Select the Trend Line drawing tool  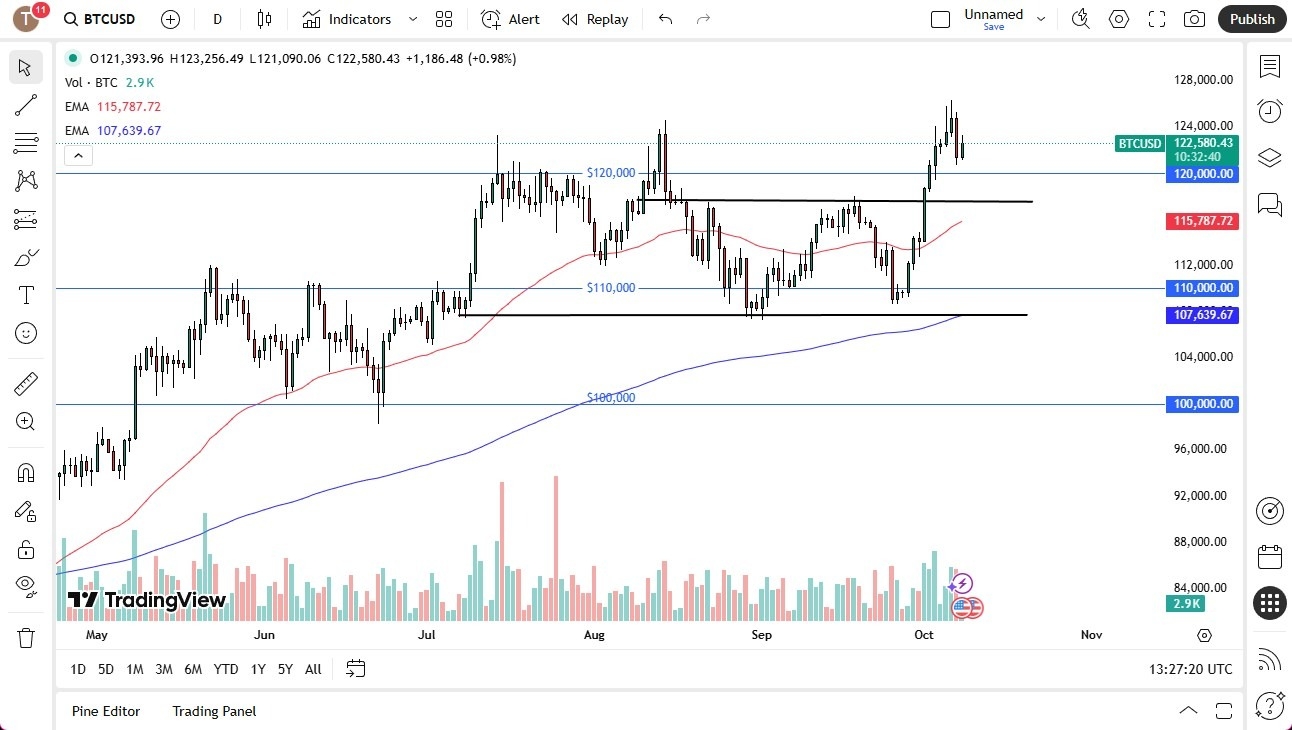(25, 105)
